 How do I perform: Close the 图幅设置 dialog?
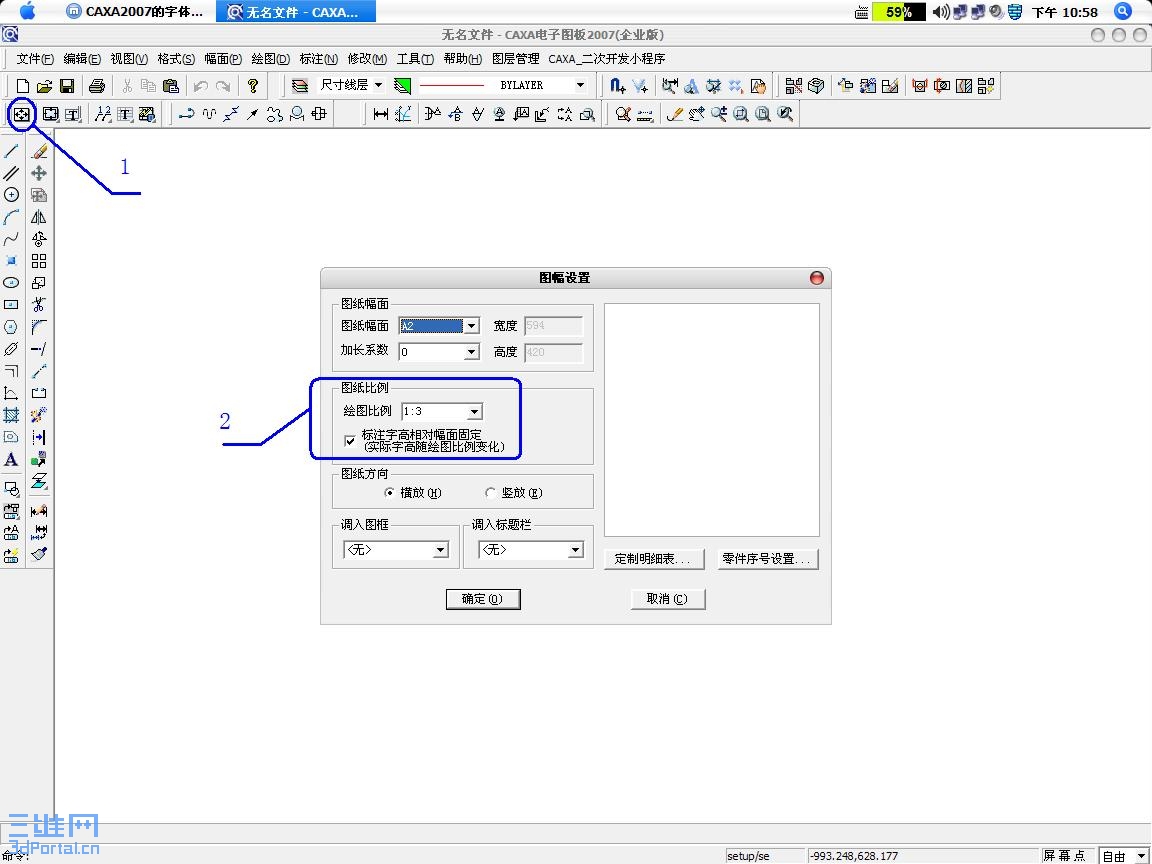tap(816, 278)
